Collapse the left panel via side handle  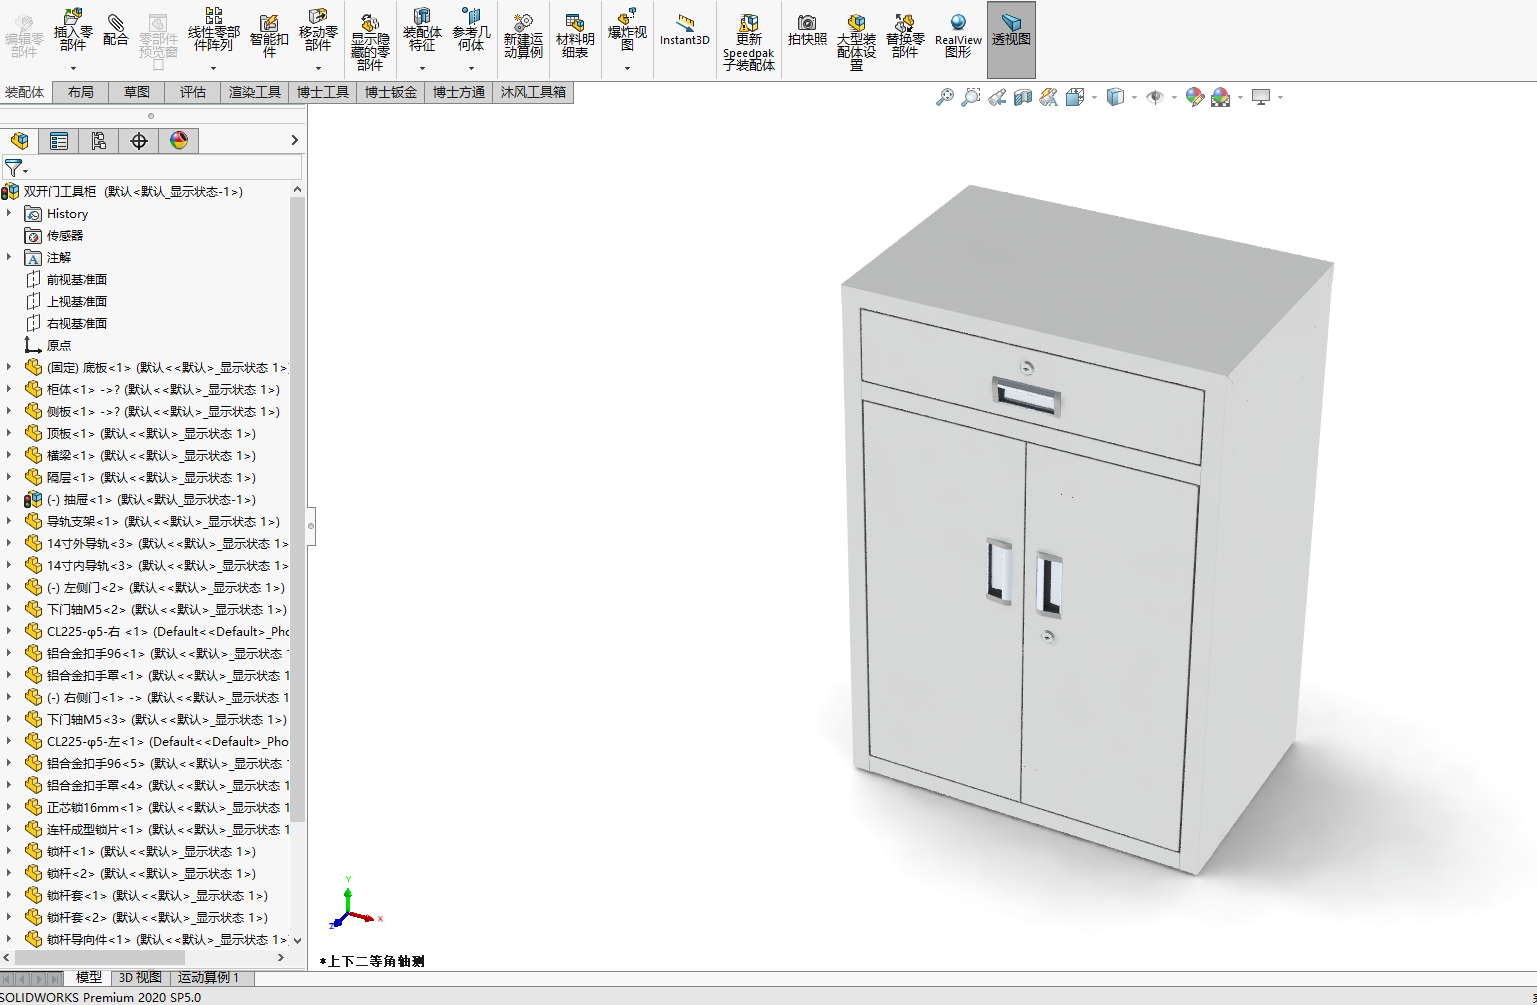coord(311,525)
